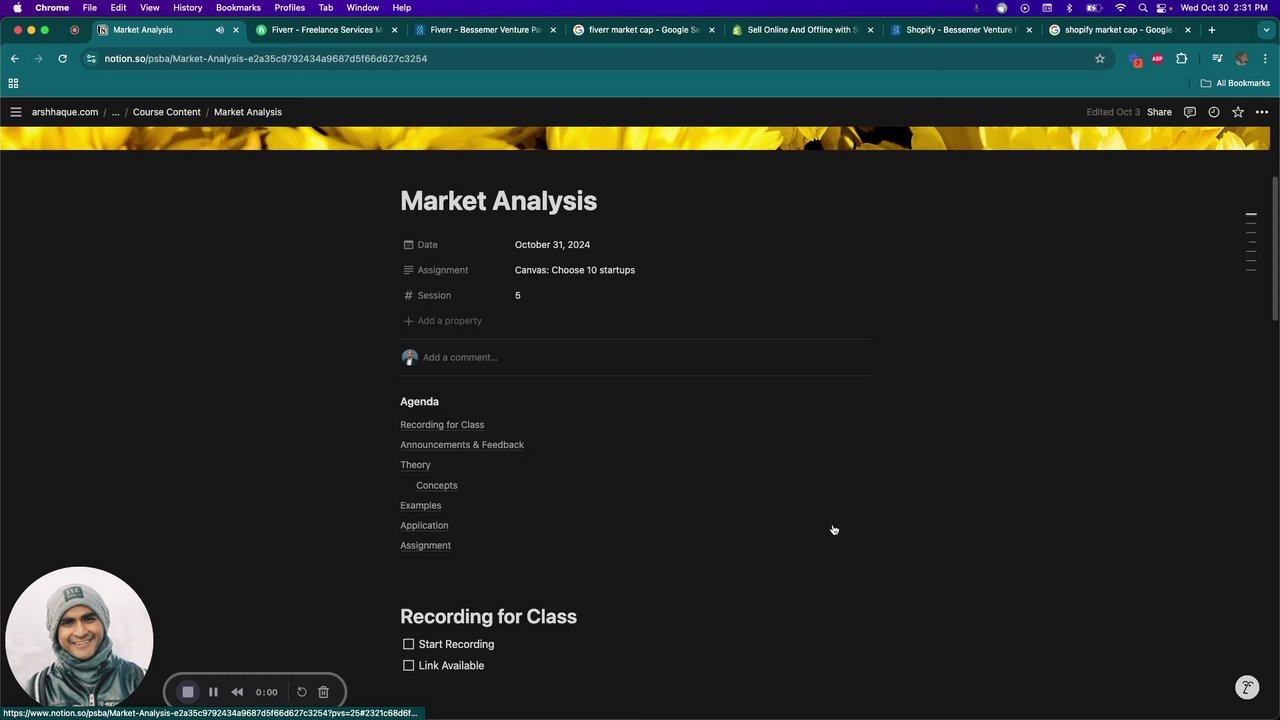Click the Session number value 5

coord(517,296)
